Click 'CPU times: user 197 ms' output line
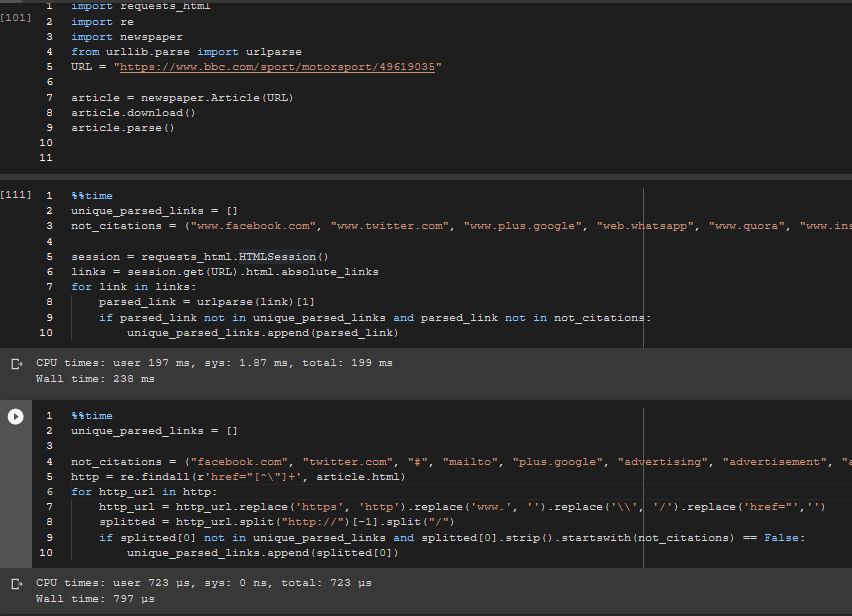 214,363
